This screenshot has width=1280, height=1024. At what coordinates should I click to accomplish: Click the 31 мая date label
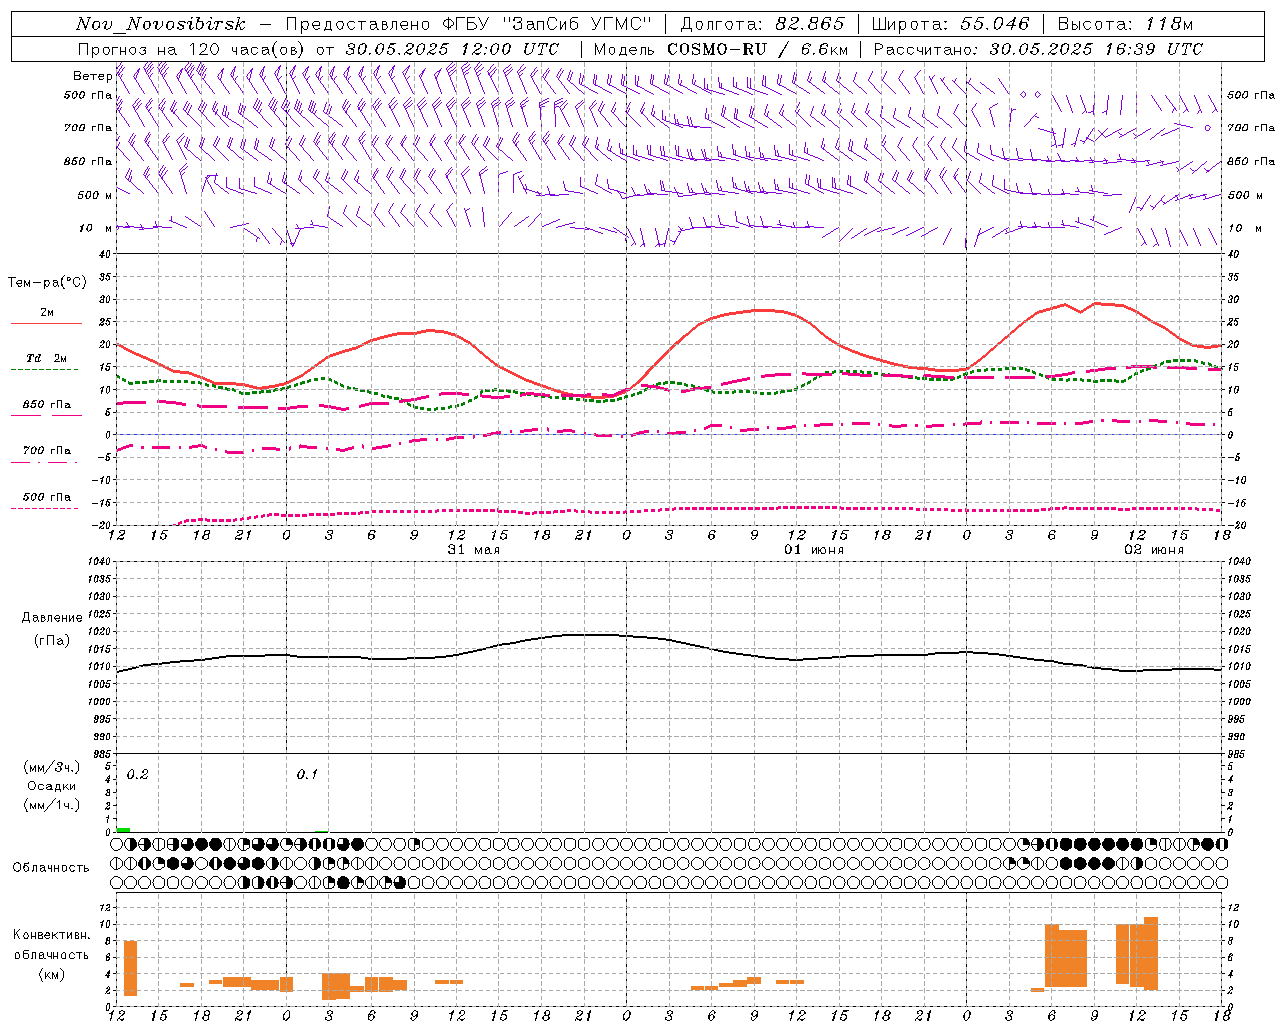pos(473,550)
